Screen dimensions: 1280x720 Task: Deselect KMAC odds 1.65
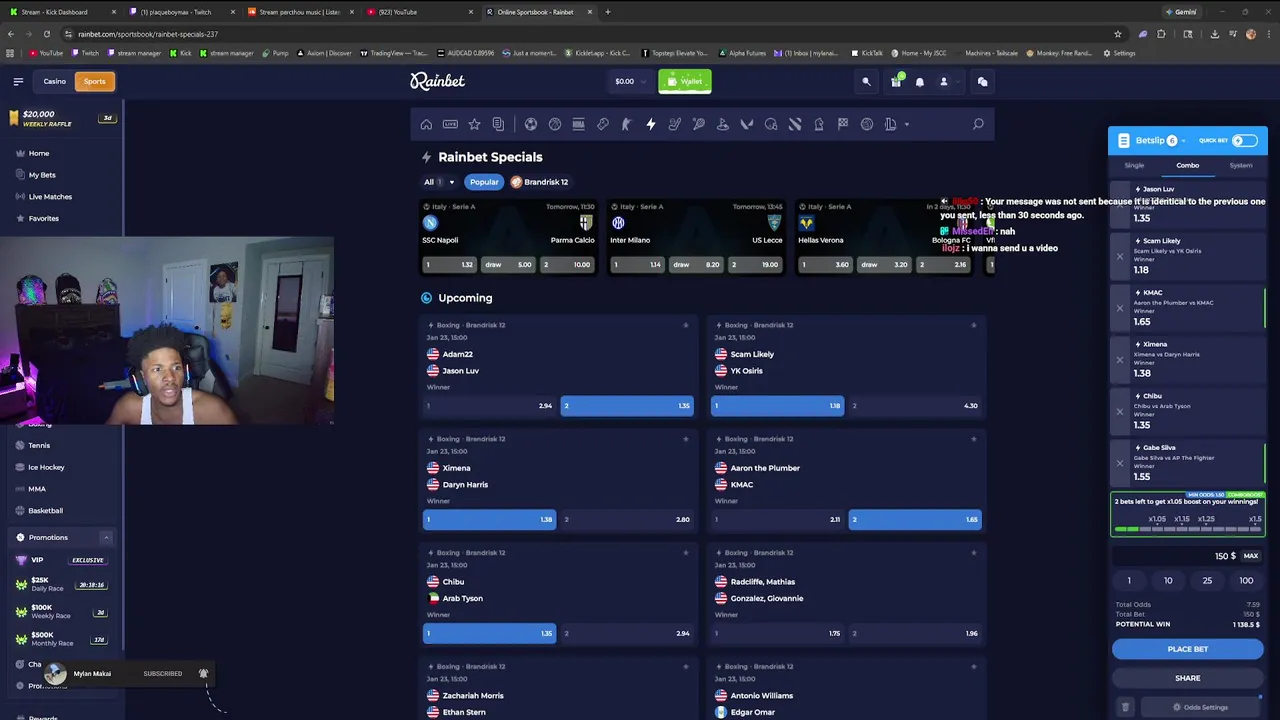pyautogui.click(x=915, y=520)
